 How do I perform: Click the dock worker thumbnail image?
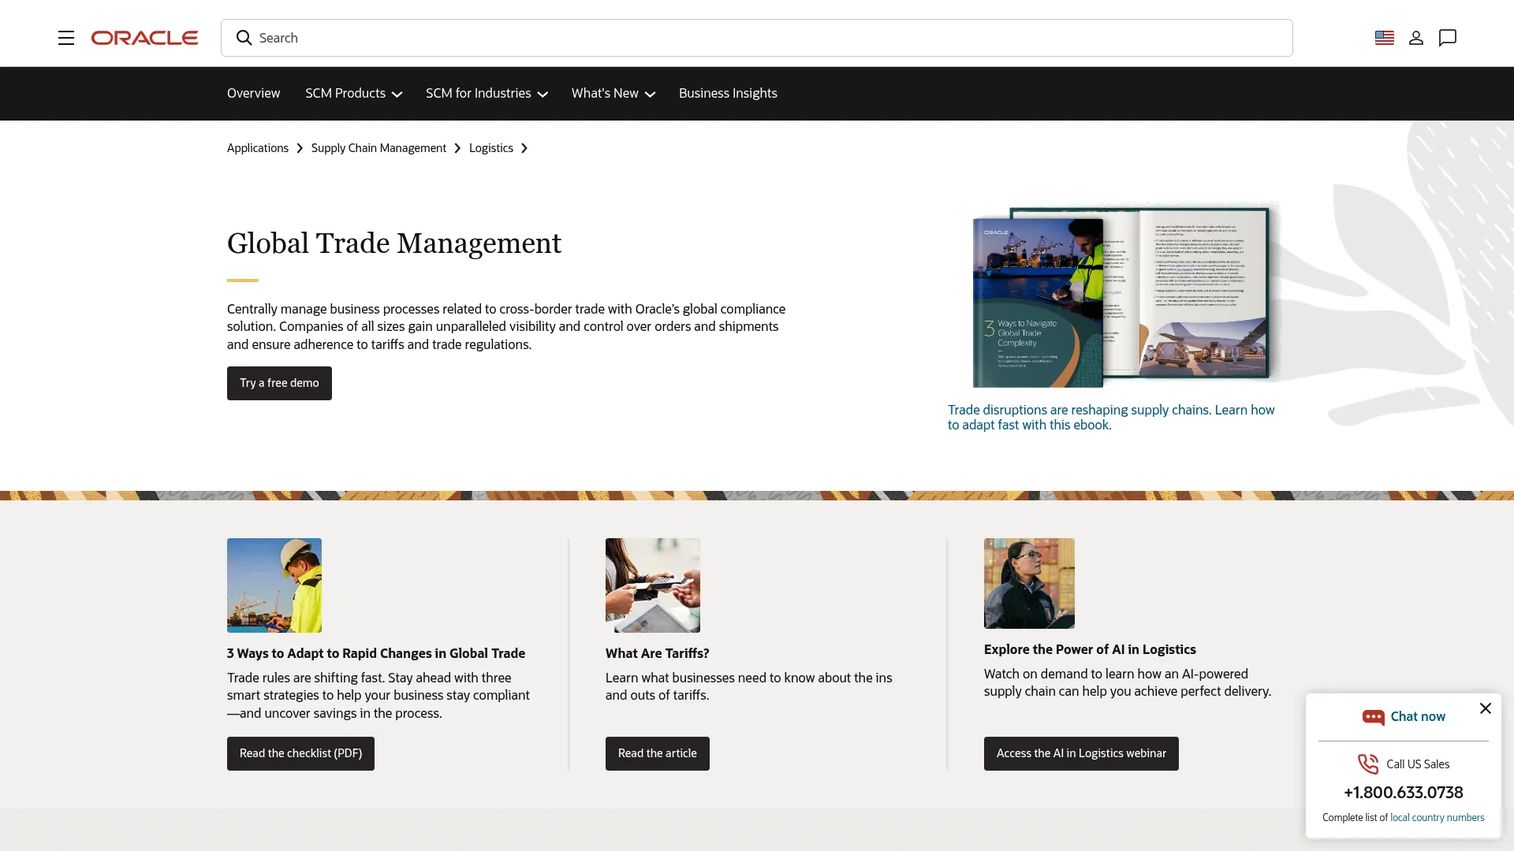pos(274,585)
